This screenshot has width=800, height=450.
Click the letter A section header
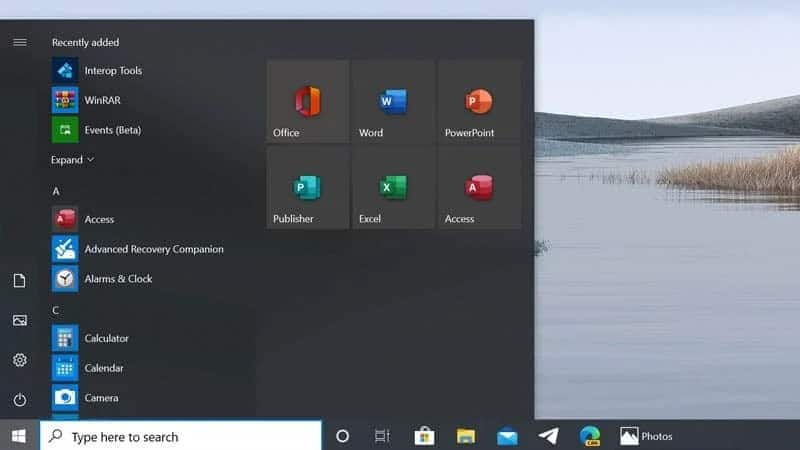pos(56,191)
